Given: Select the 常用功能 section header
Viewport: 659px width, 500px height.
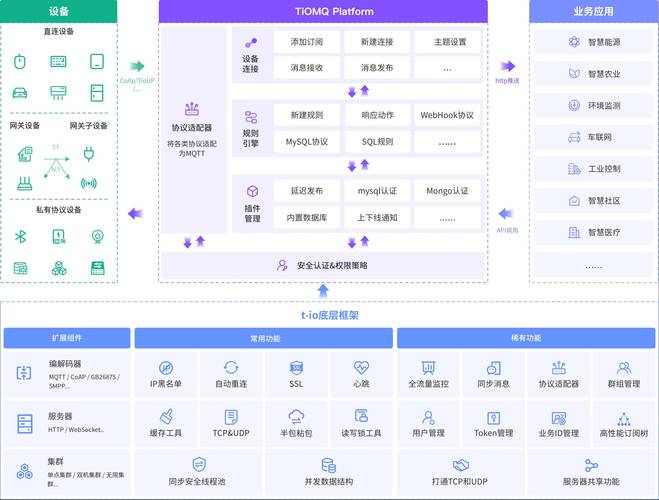Looking at the screenshot, I should 264,338.
